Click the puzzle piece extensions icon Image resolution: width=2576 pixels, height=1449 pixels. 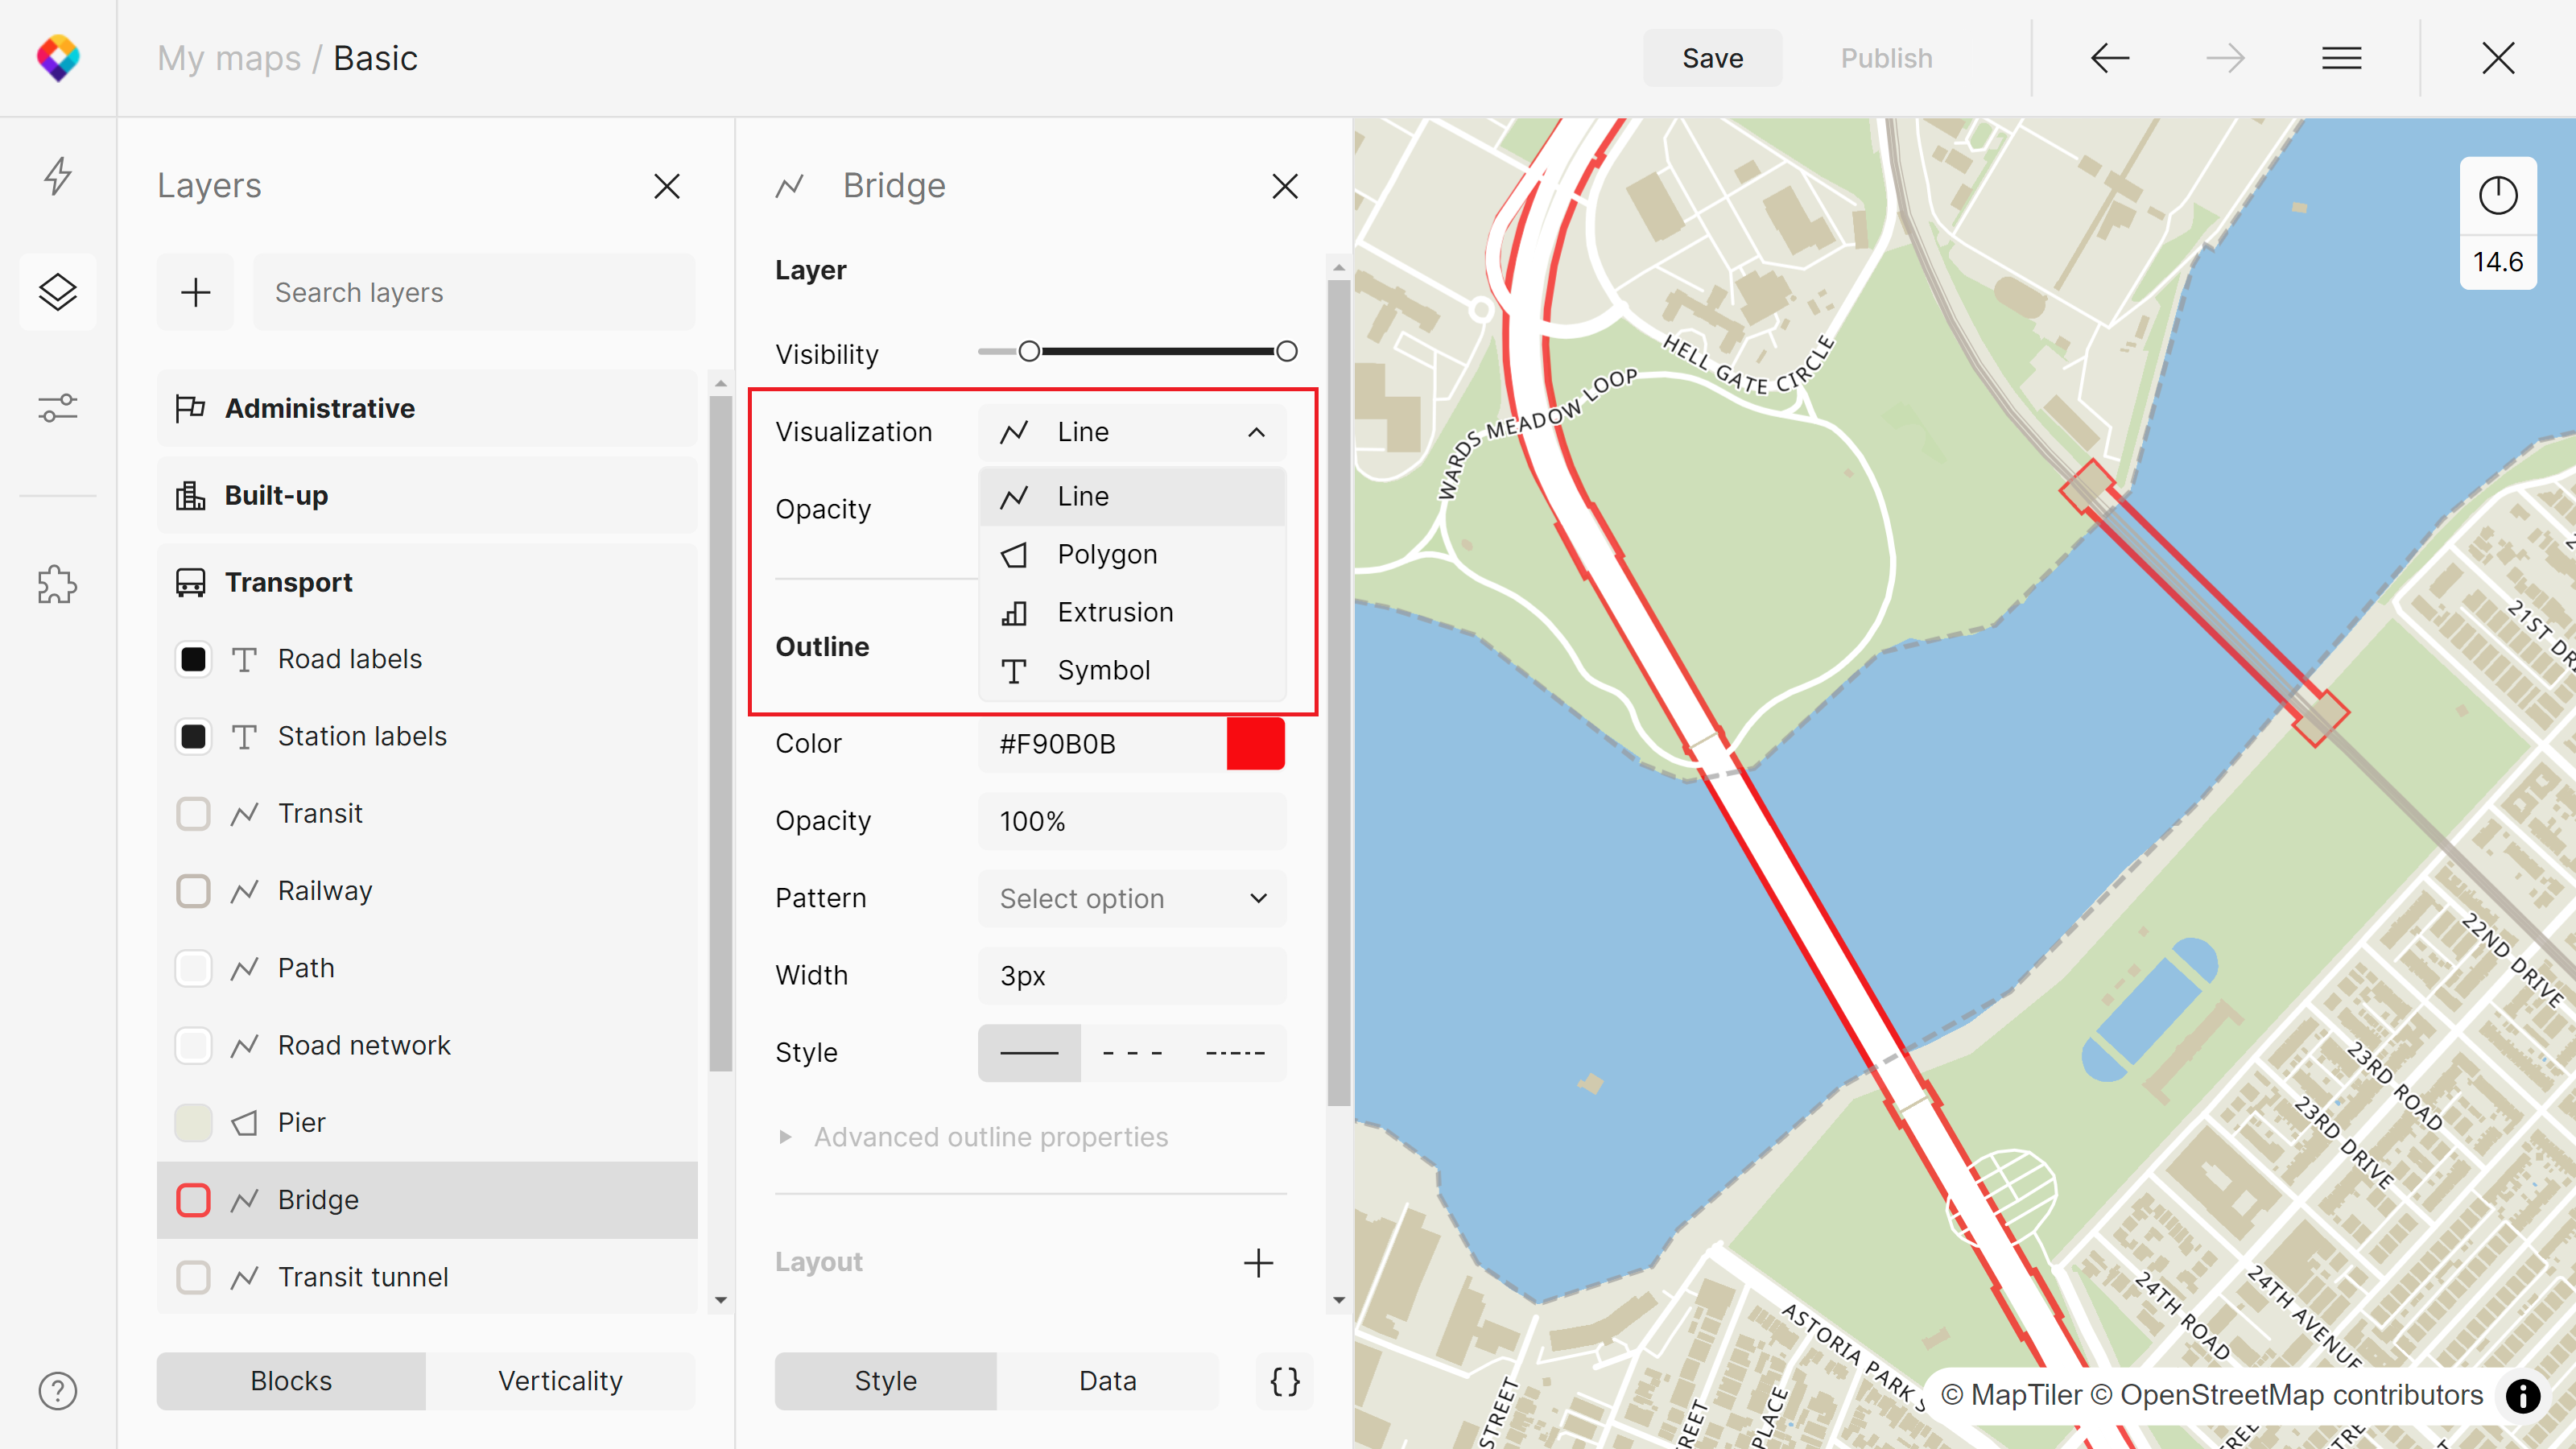(57, 585)
